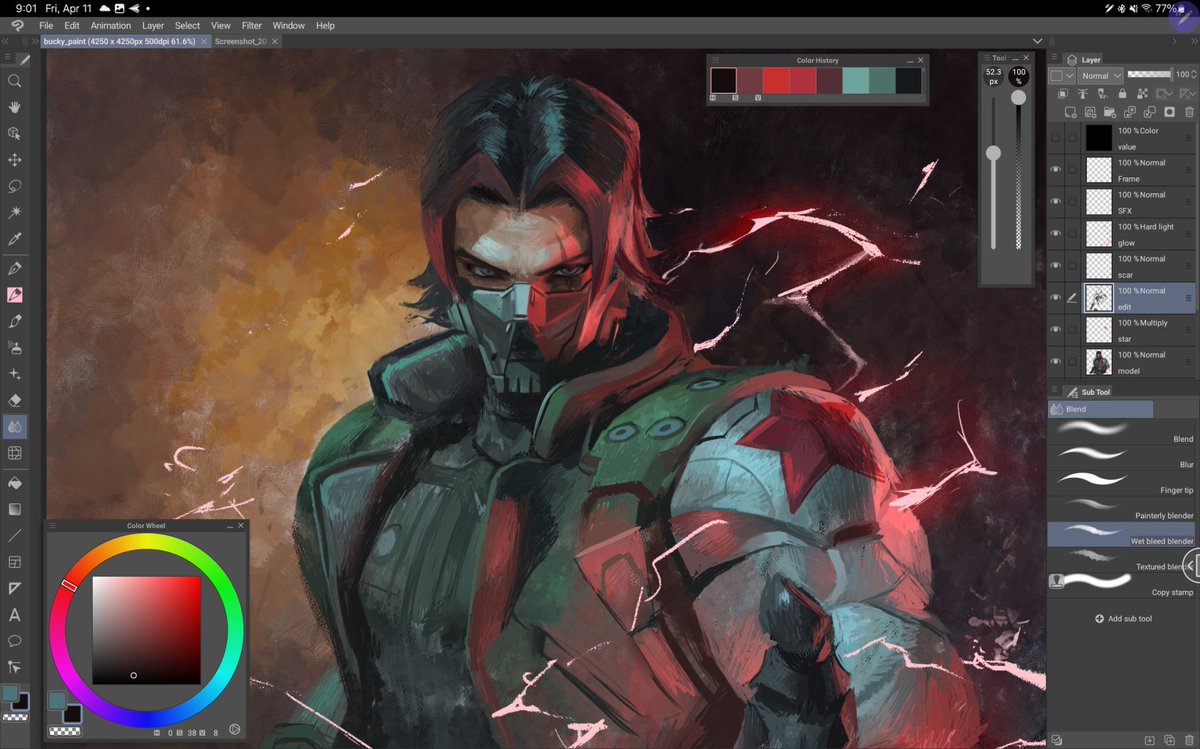Toggle visibility of the glow layer
This screenshot has height=749, width=1200.
1055,234
